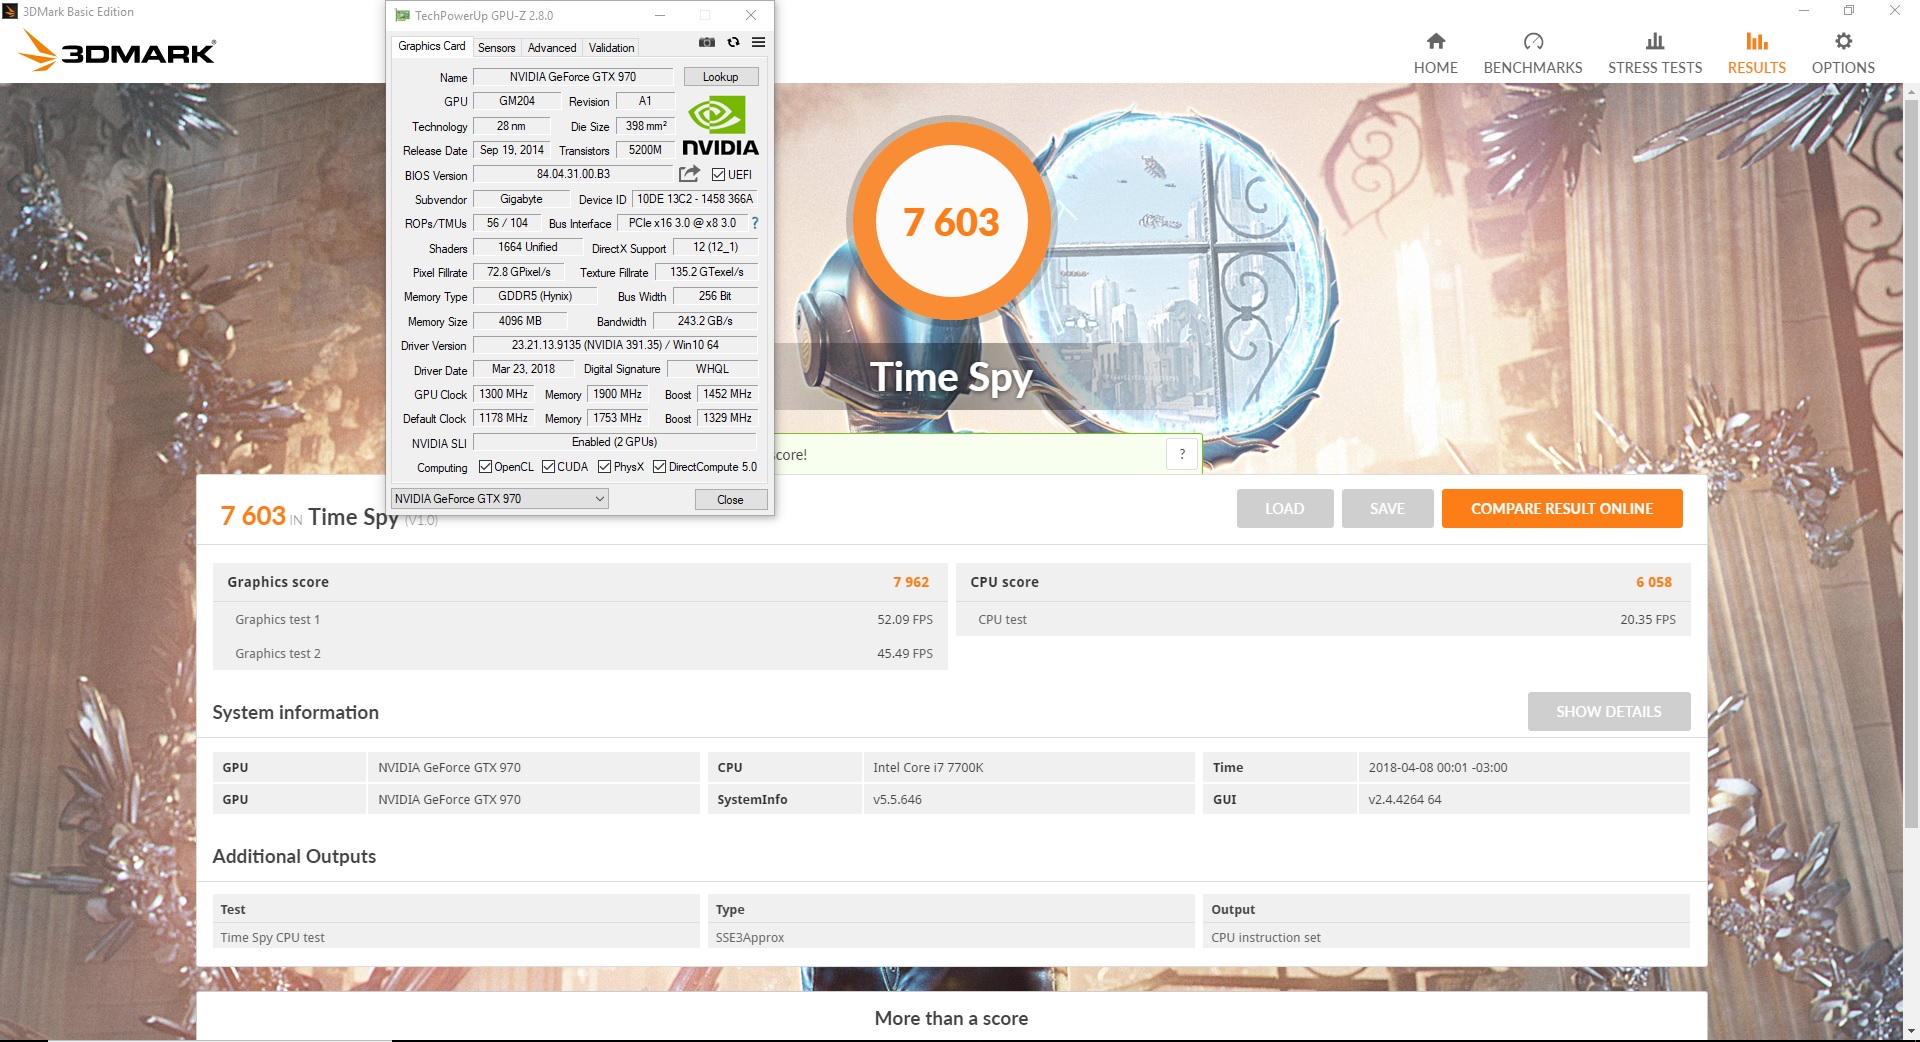
Task: Click the BIOS Version field
Action: pos(573,175)
